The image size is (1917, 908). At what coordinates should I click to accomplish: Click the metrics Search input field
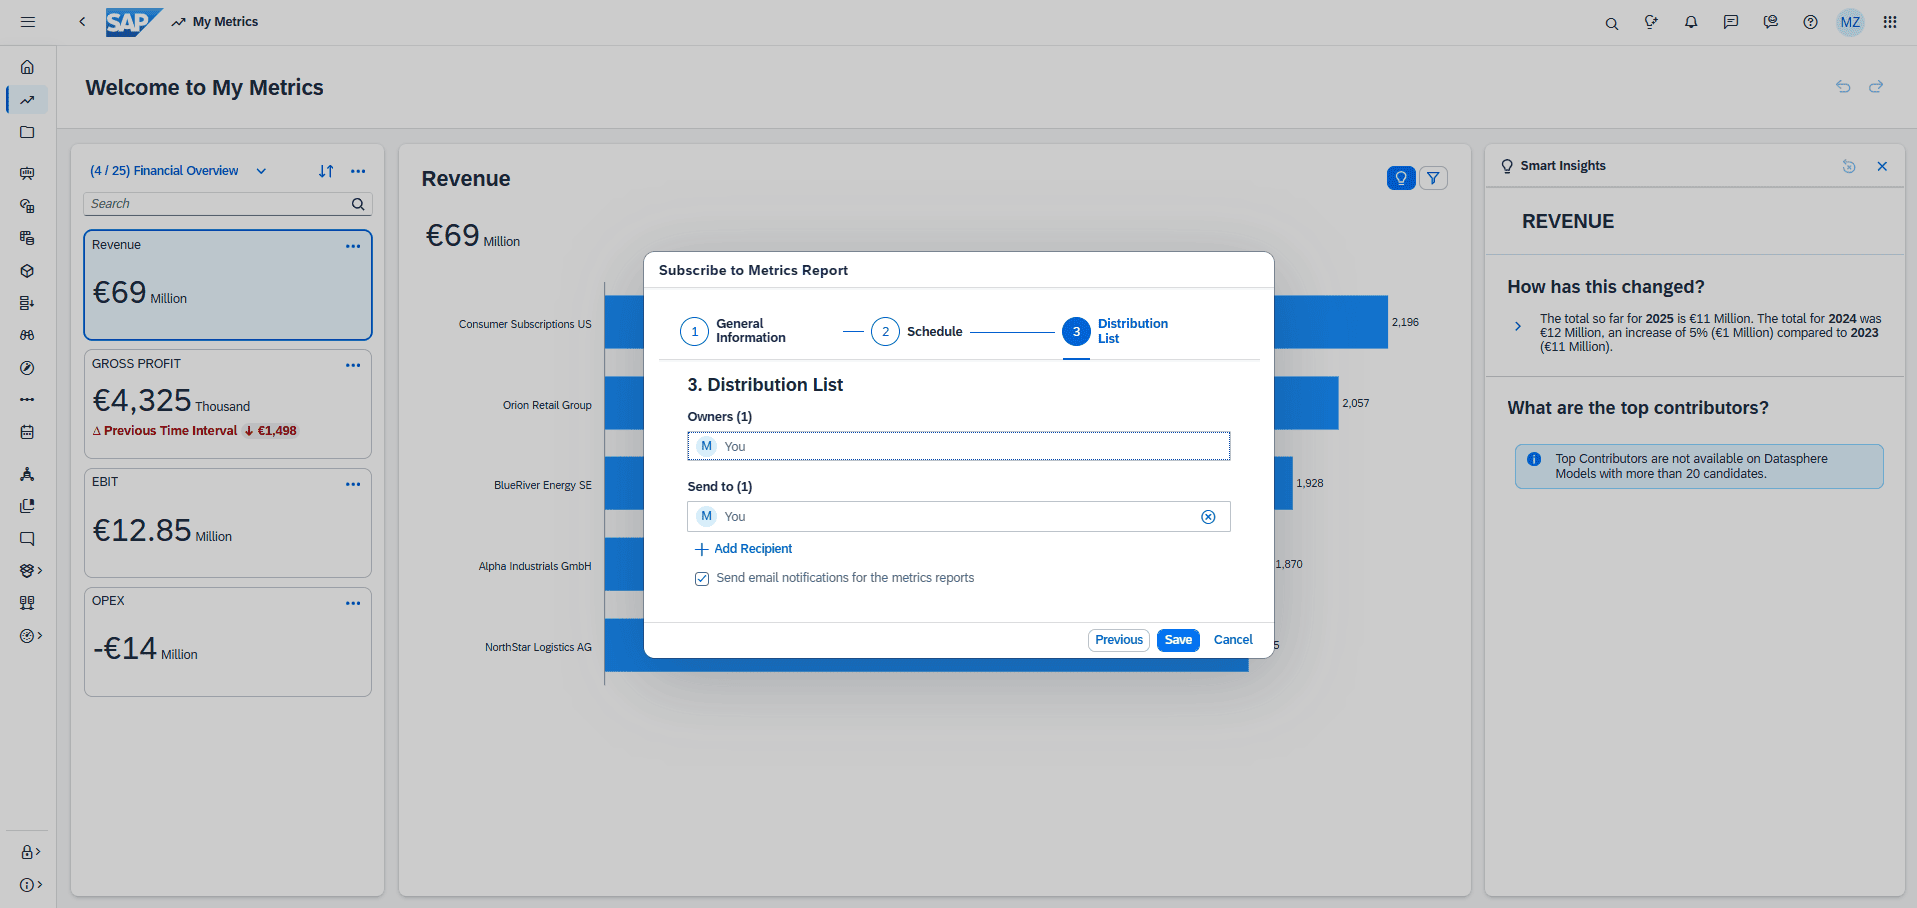point(218,204)
